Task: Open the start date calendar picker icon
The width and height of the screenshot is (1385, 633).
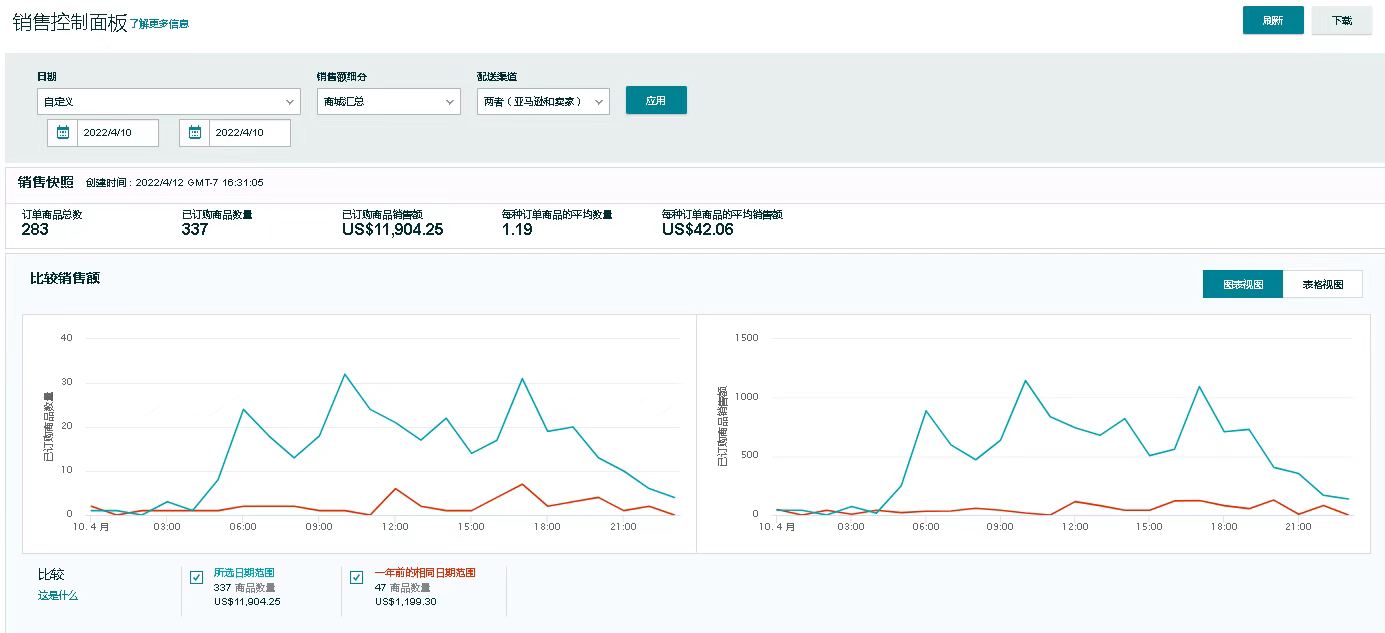Action: pyautogui.click(x=63, y=132)
